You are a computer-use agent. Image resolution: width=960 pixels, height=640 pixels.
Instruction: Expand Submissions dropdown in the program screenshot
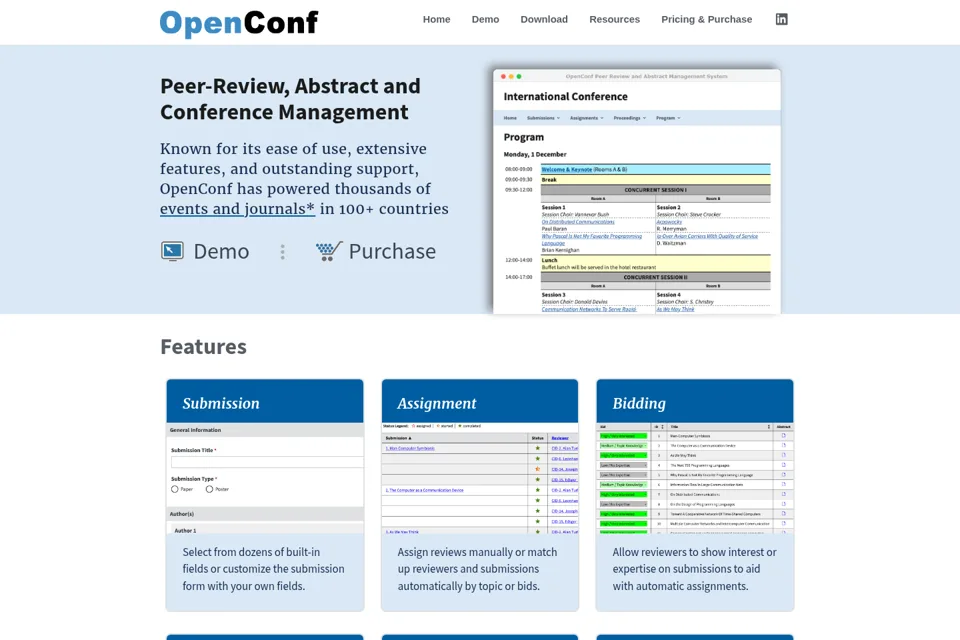coord(543,118)
